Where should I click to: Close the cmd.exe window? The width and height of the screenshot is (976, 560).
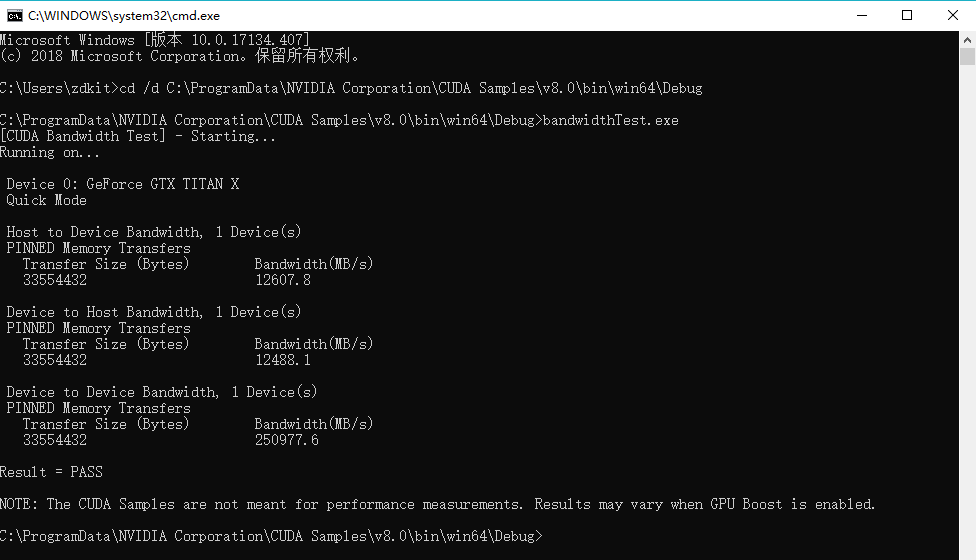click(953, 15)
